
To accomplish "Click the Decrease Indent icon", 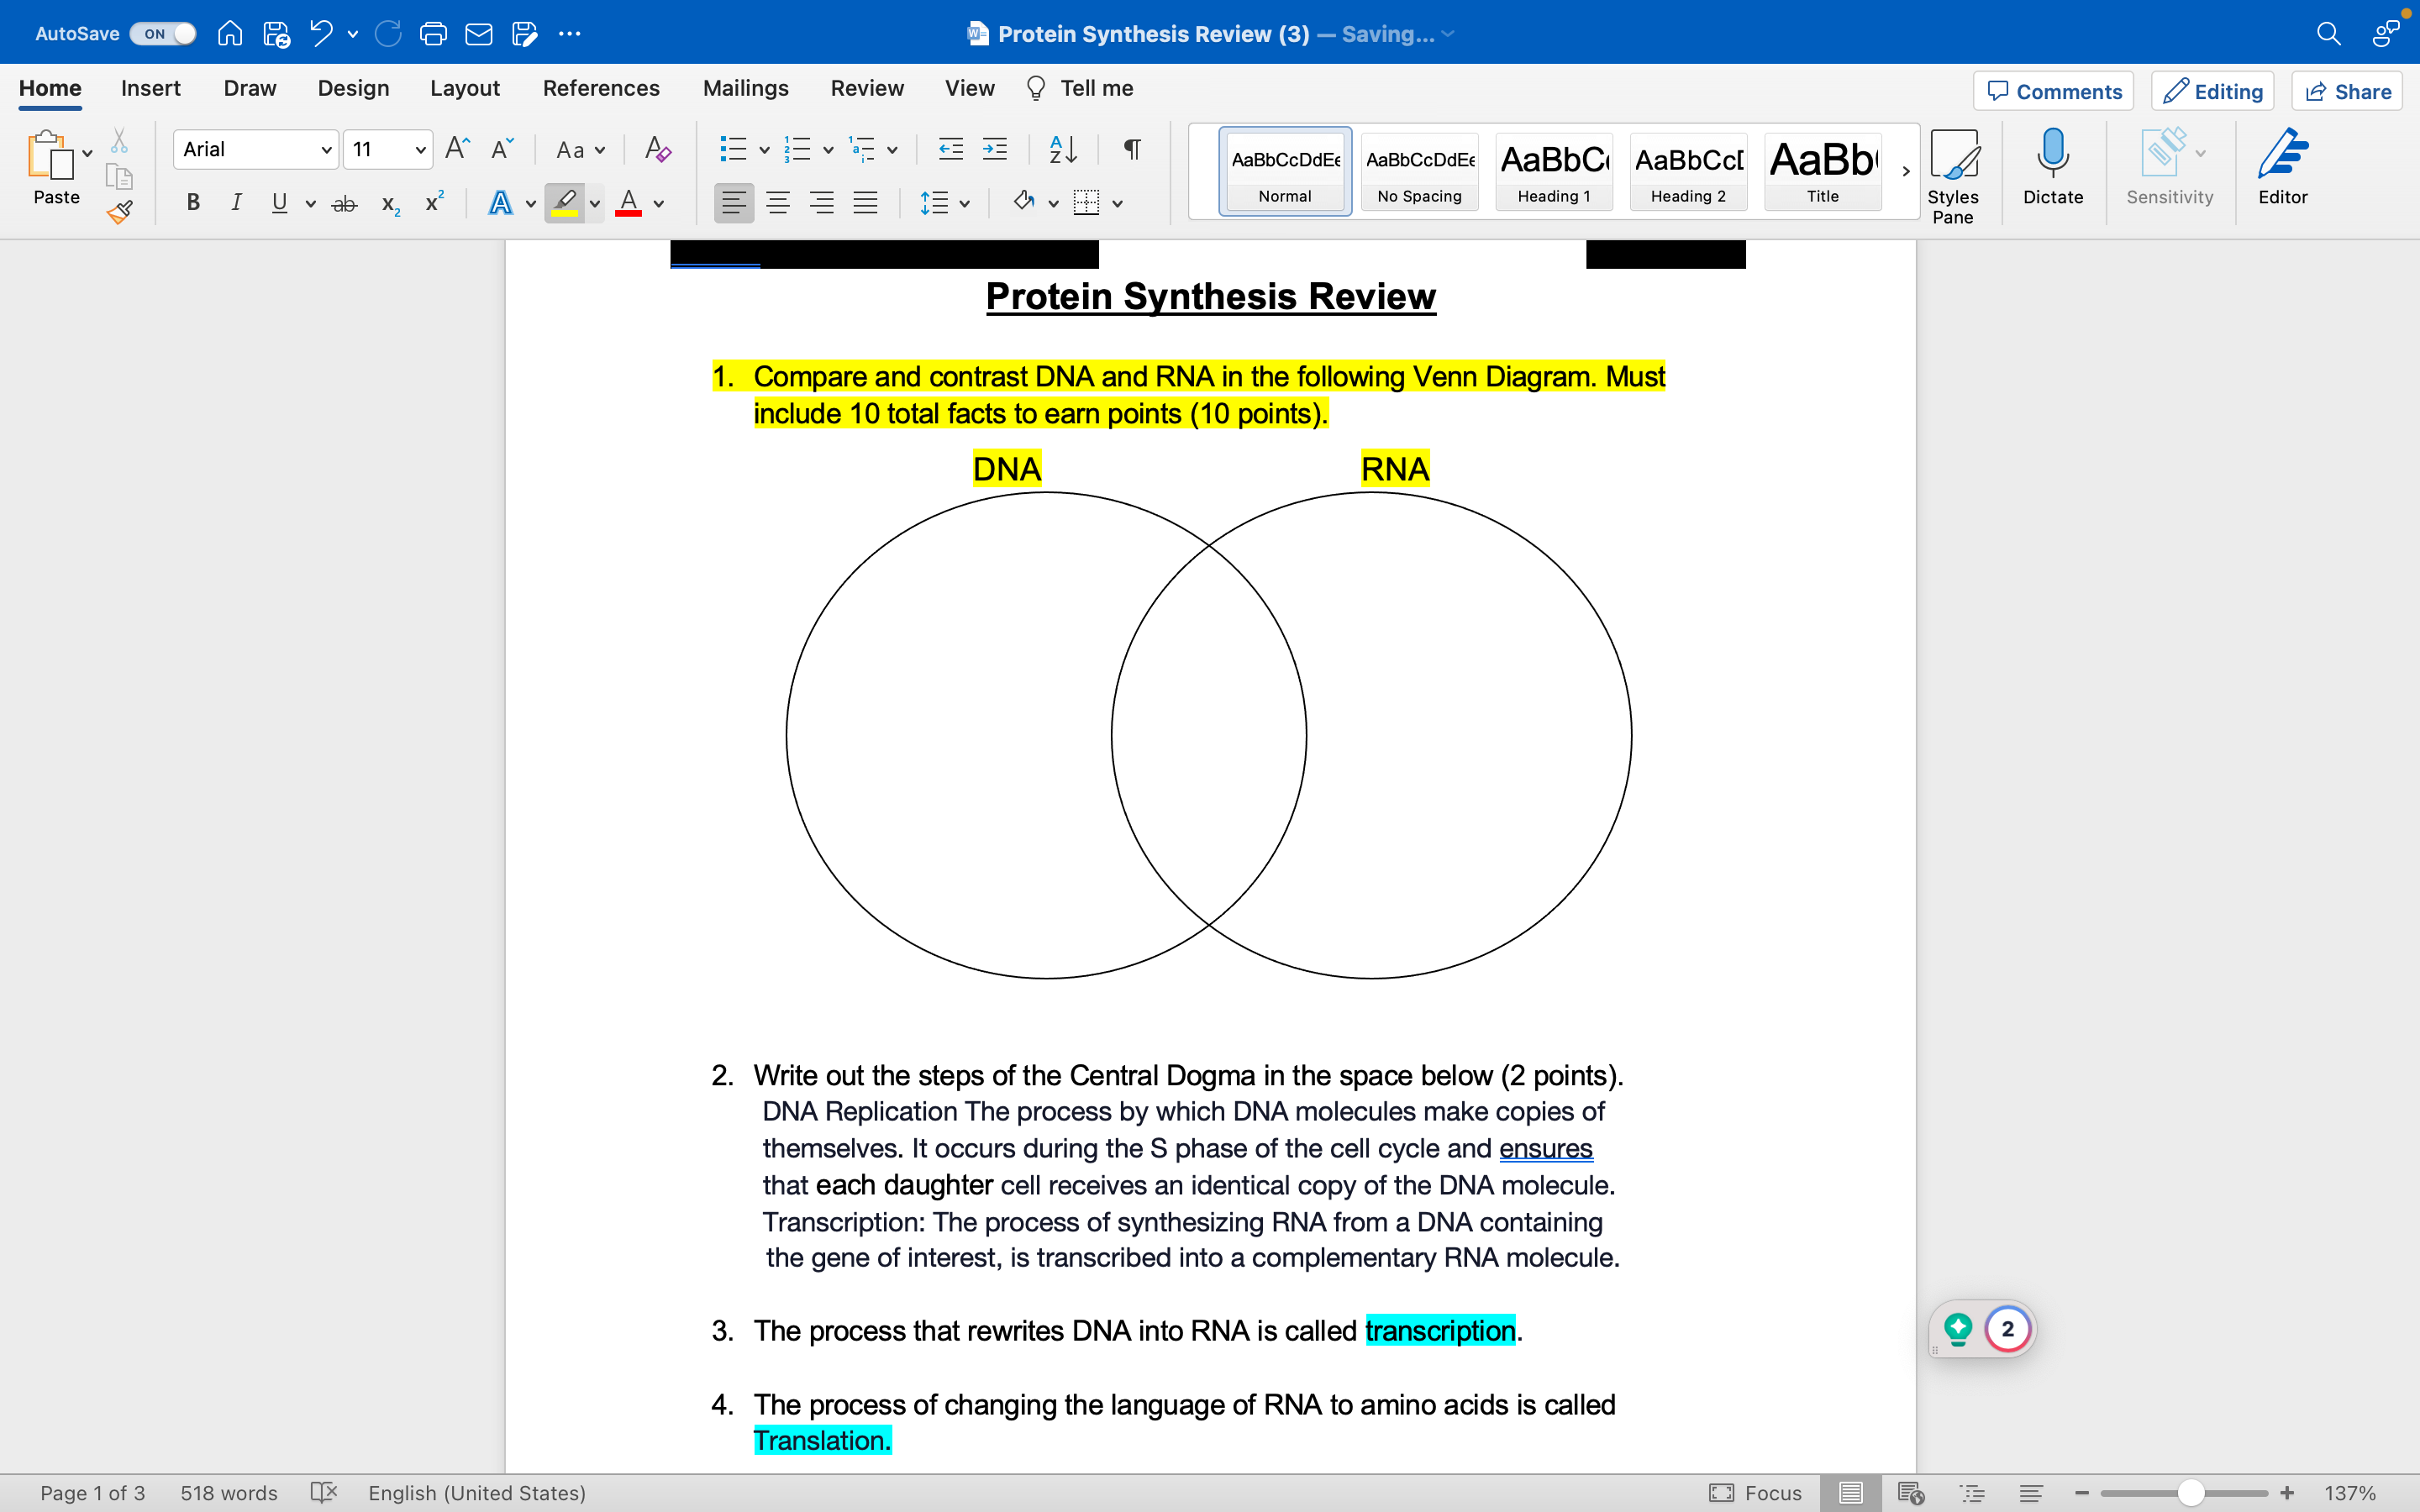I will (x=950, y=150).
